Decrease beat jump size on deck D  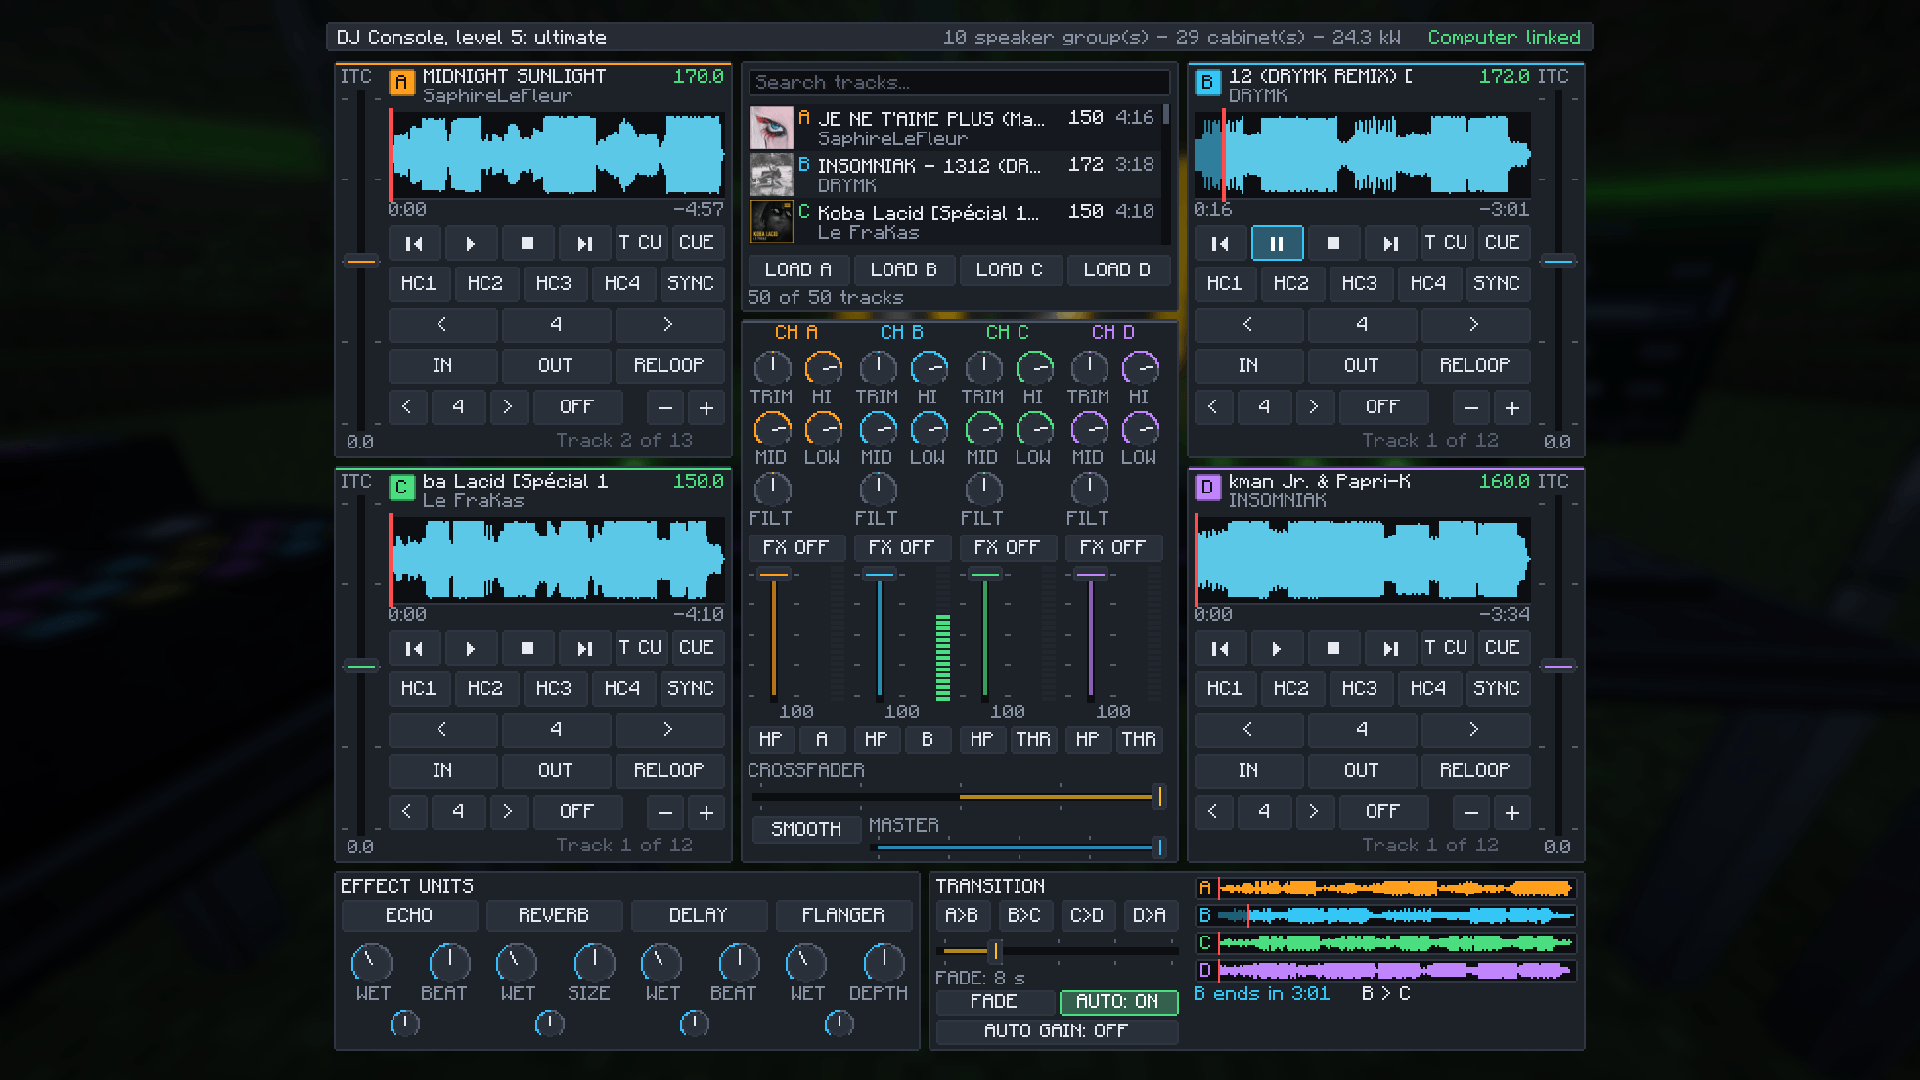(x=1247, y=729)
